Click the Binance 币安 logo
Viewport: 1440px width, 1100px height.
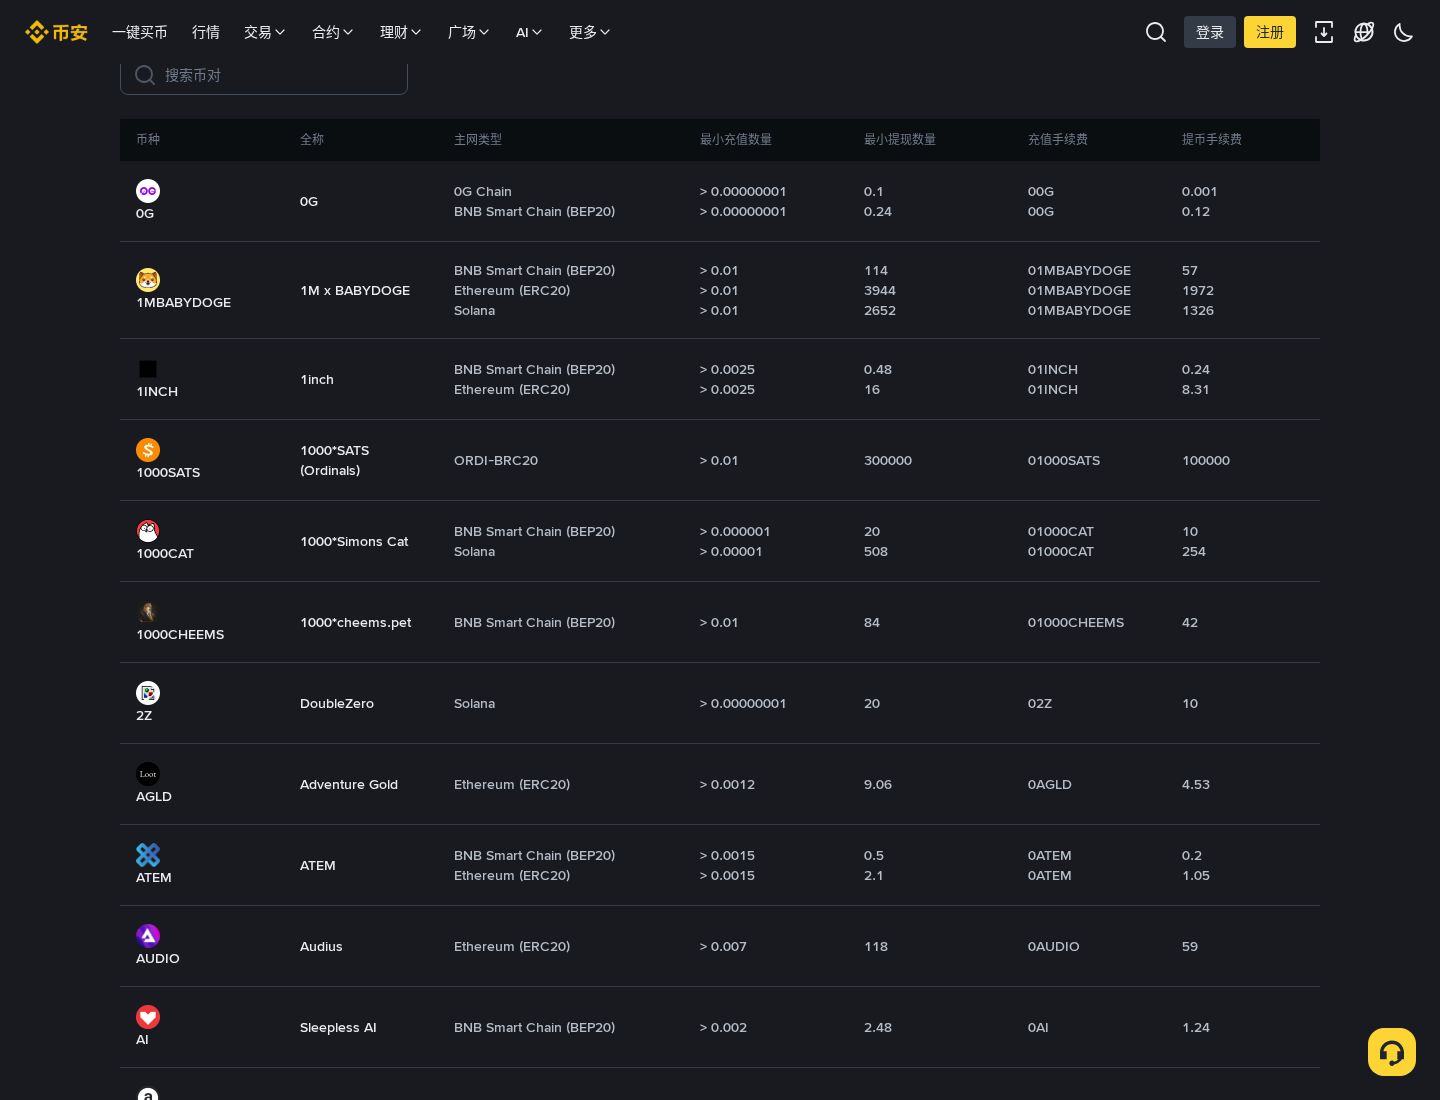click(56, 32)
